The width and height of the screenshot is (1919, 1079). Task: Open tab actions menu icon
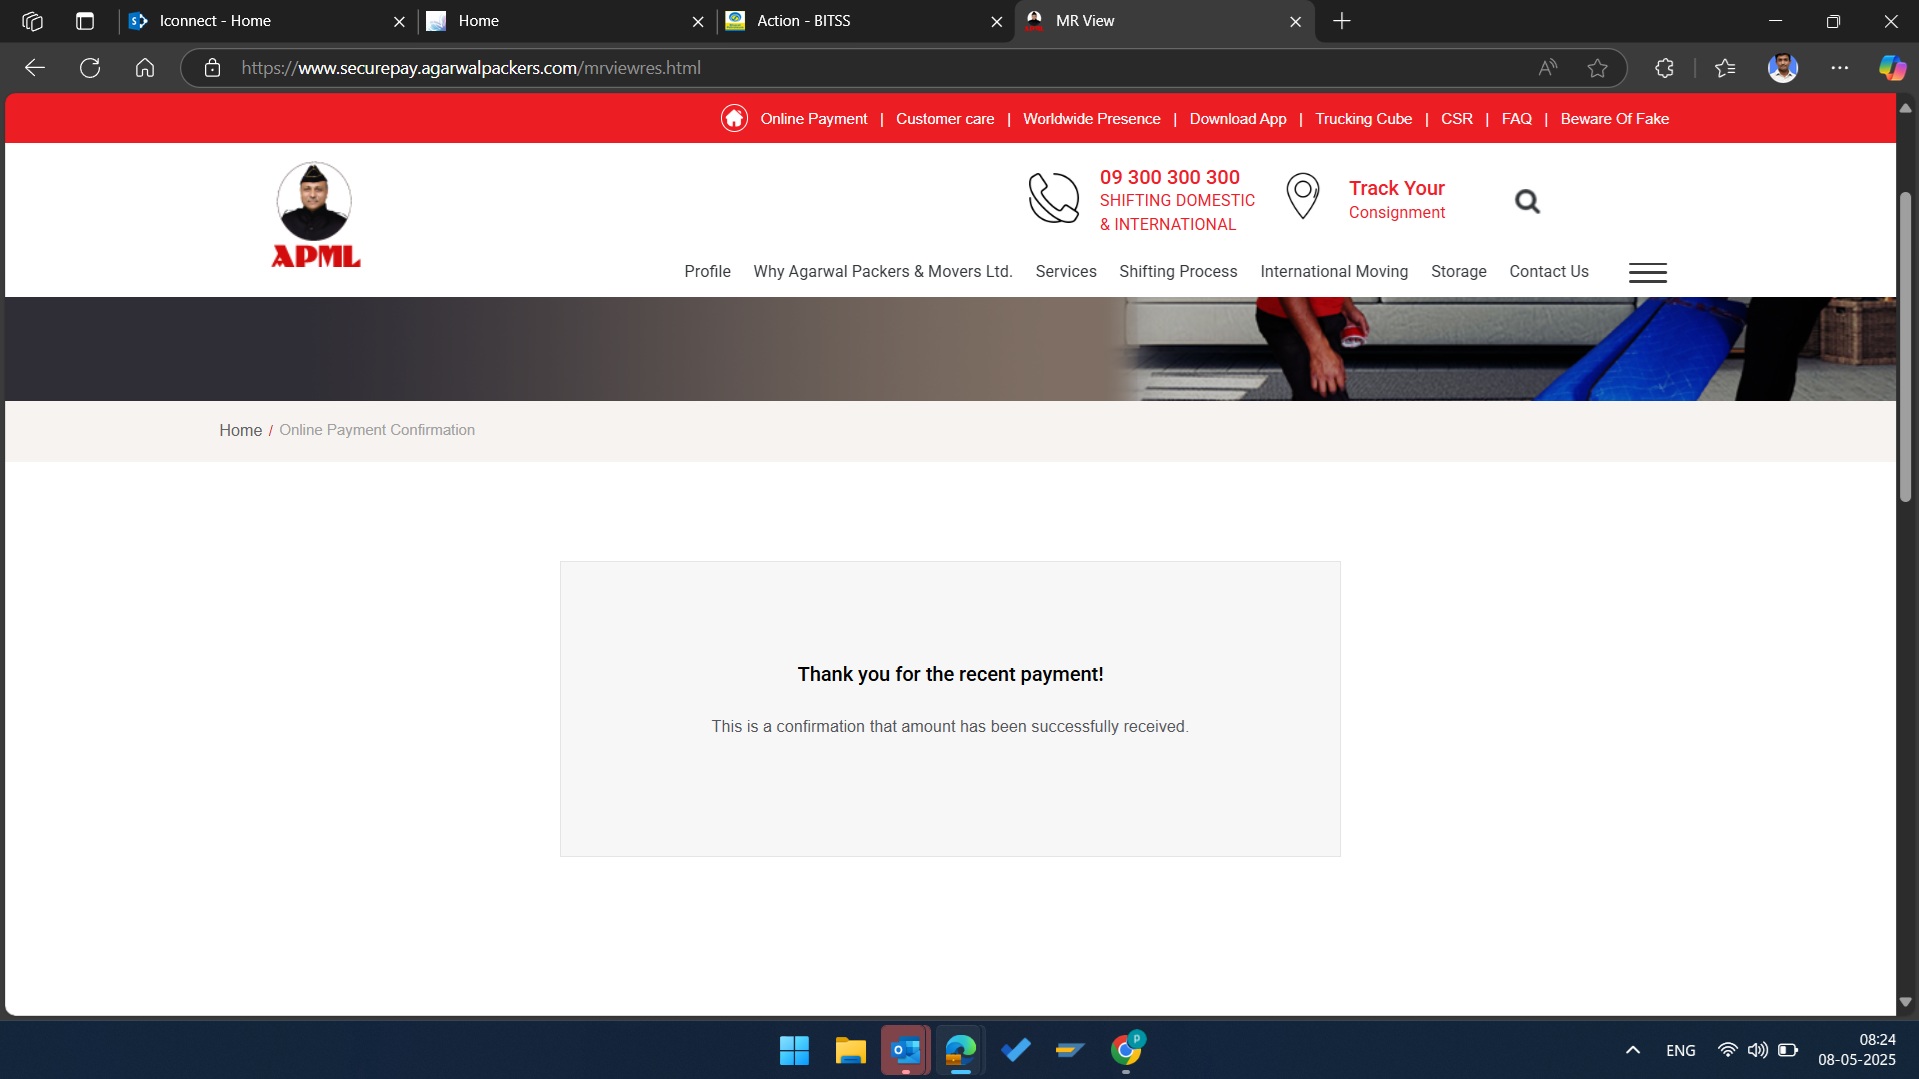coord(85,21)
